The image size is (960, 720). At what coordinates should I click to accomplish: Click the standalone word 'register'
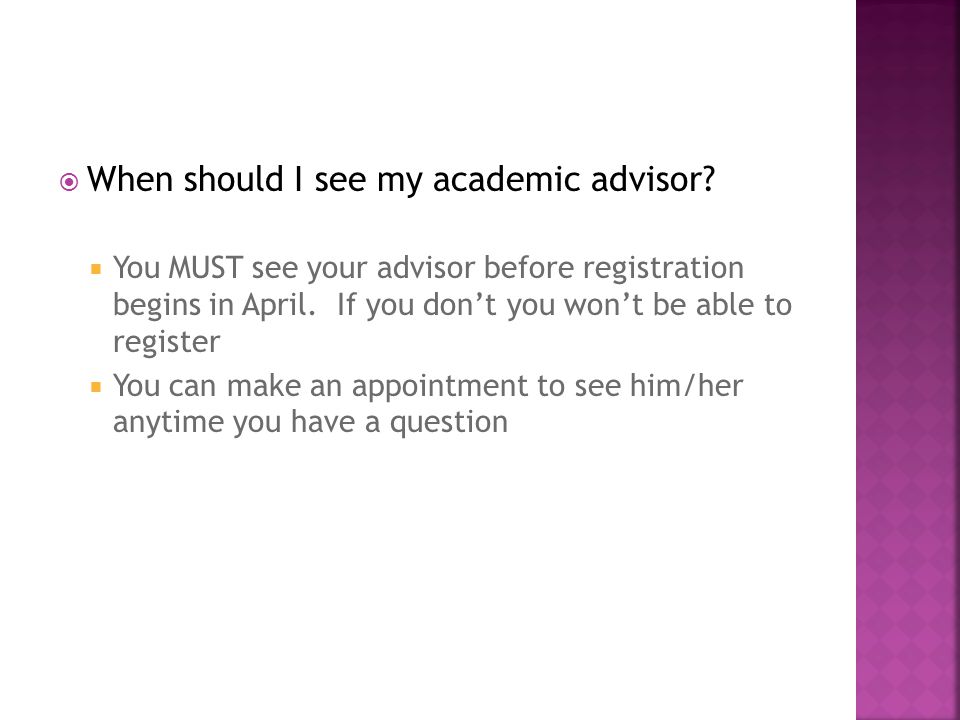point(167,343)
